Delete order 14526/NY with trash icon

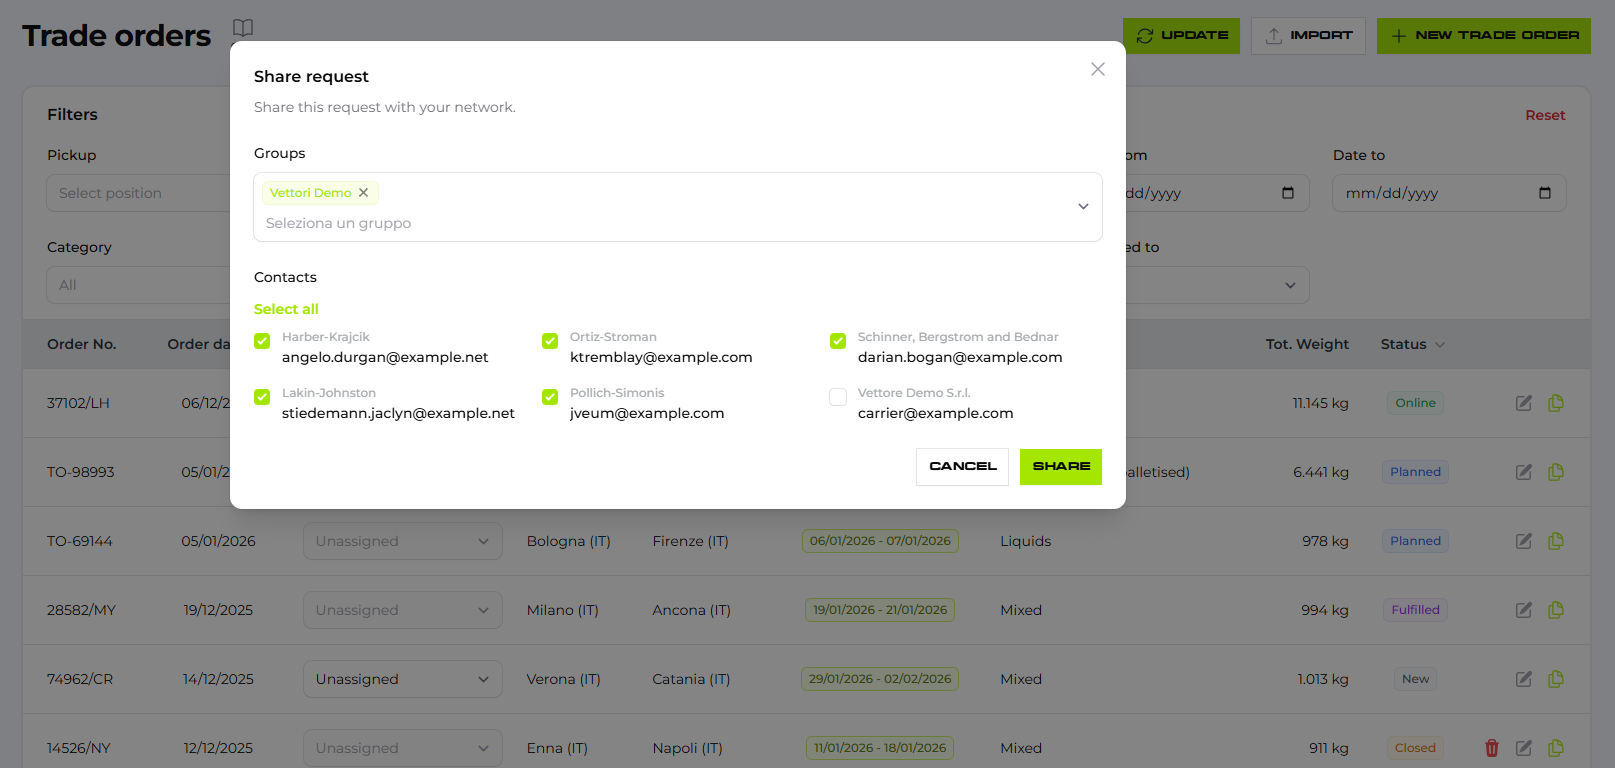1491,748
